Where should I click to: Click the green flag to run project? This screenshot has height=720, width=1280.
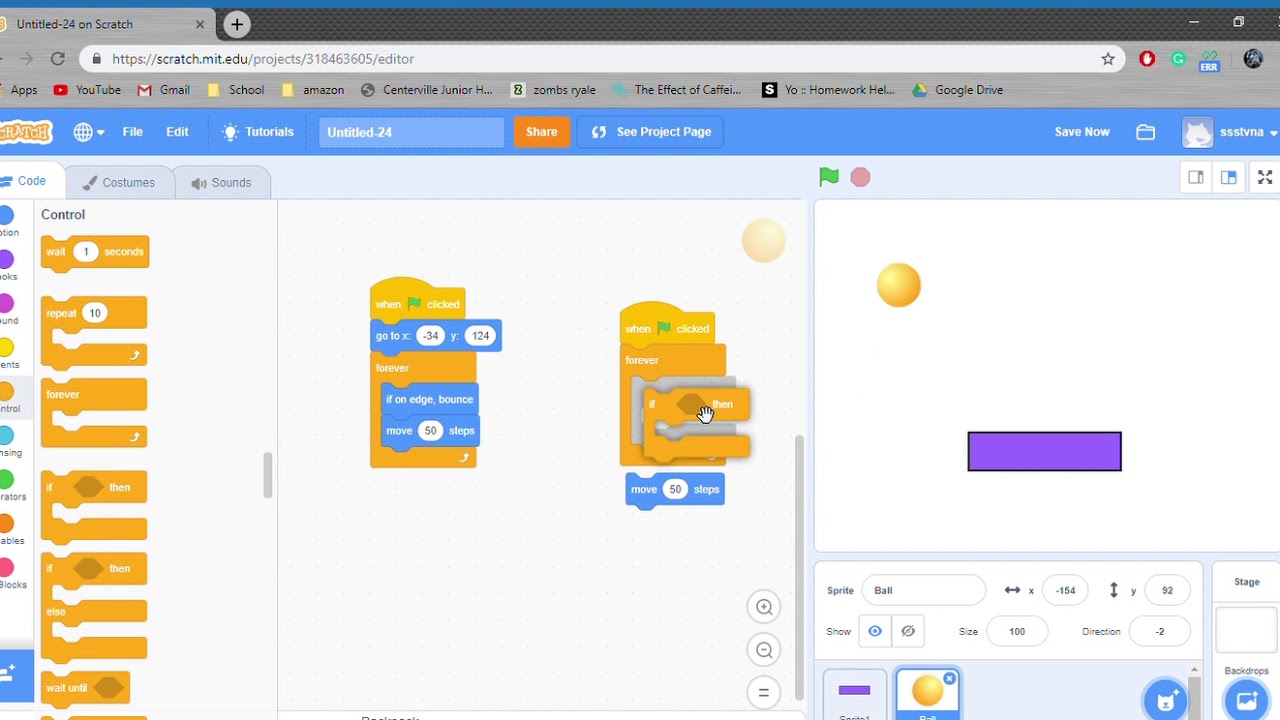click(x=828, y=177)
